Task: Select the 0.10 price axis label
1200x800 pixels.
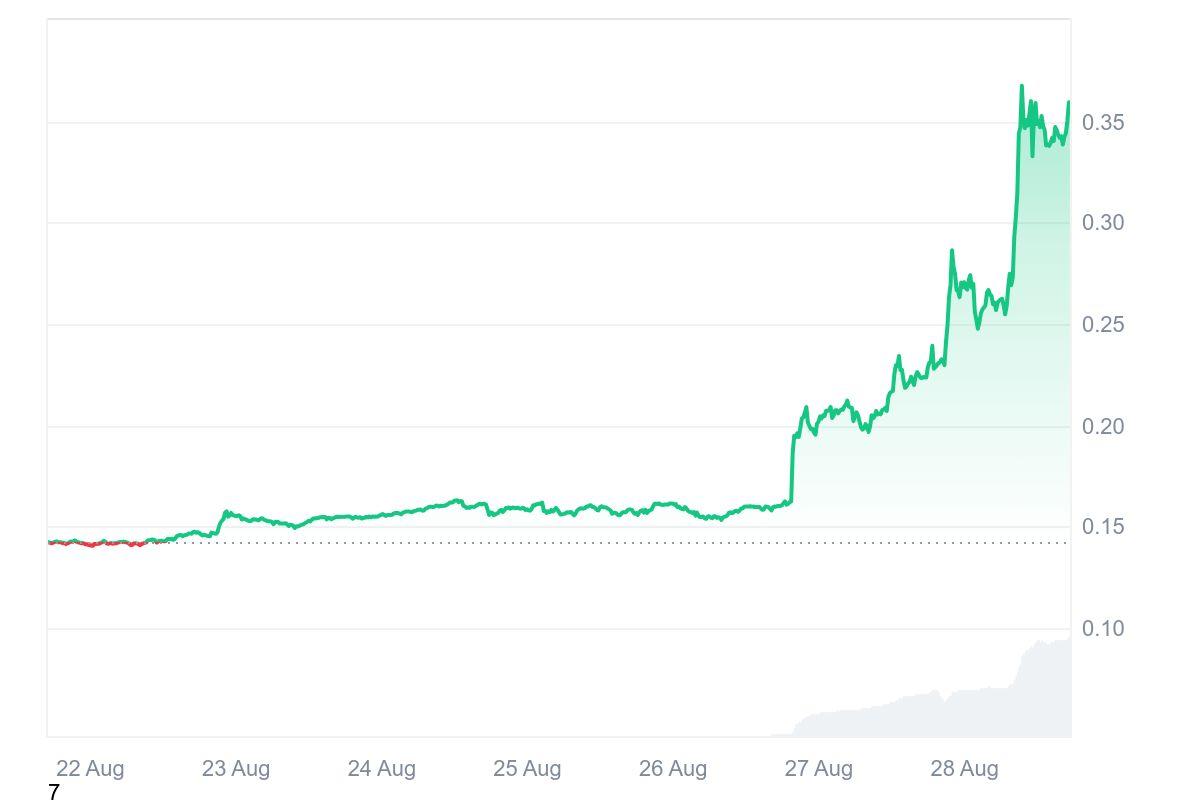Action: (x=1103, y=629)
